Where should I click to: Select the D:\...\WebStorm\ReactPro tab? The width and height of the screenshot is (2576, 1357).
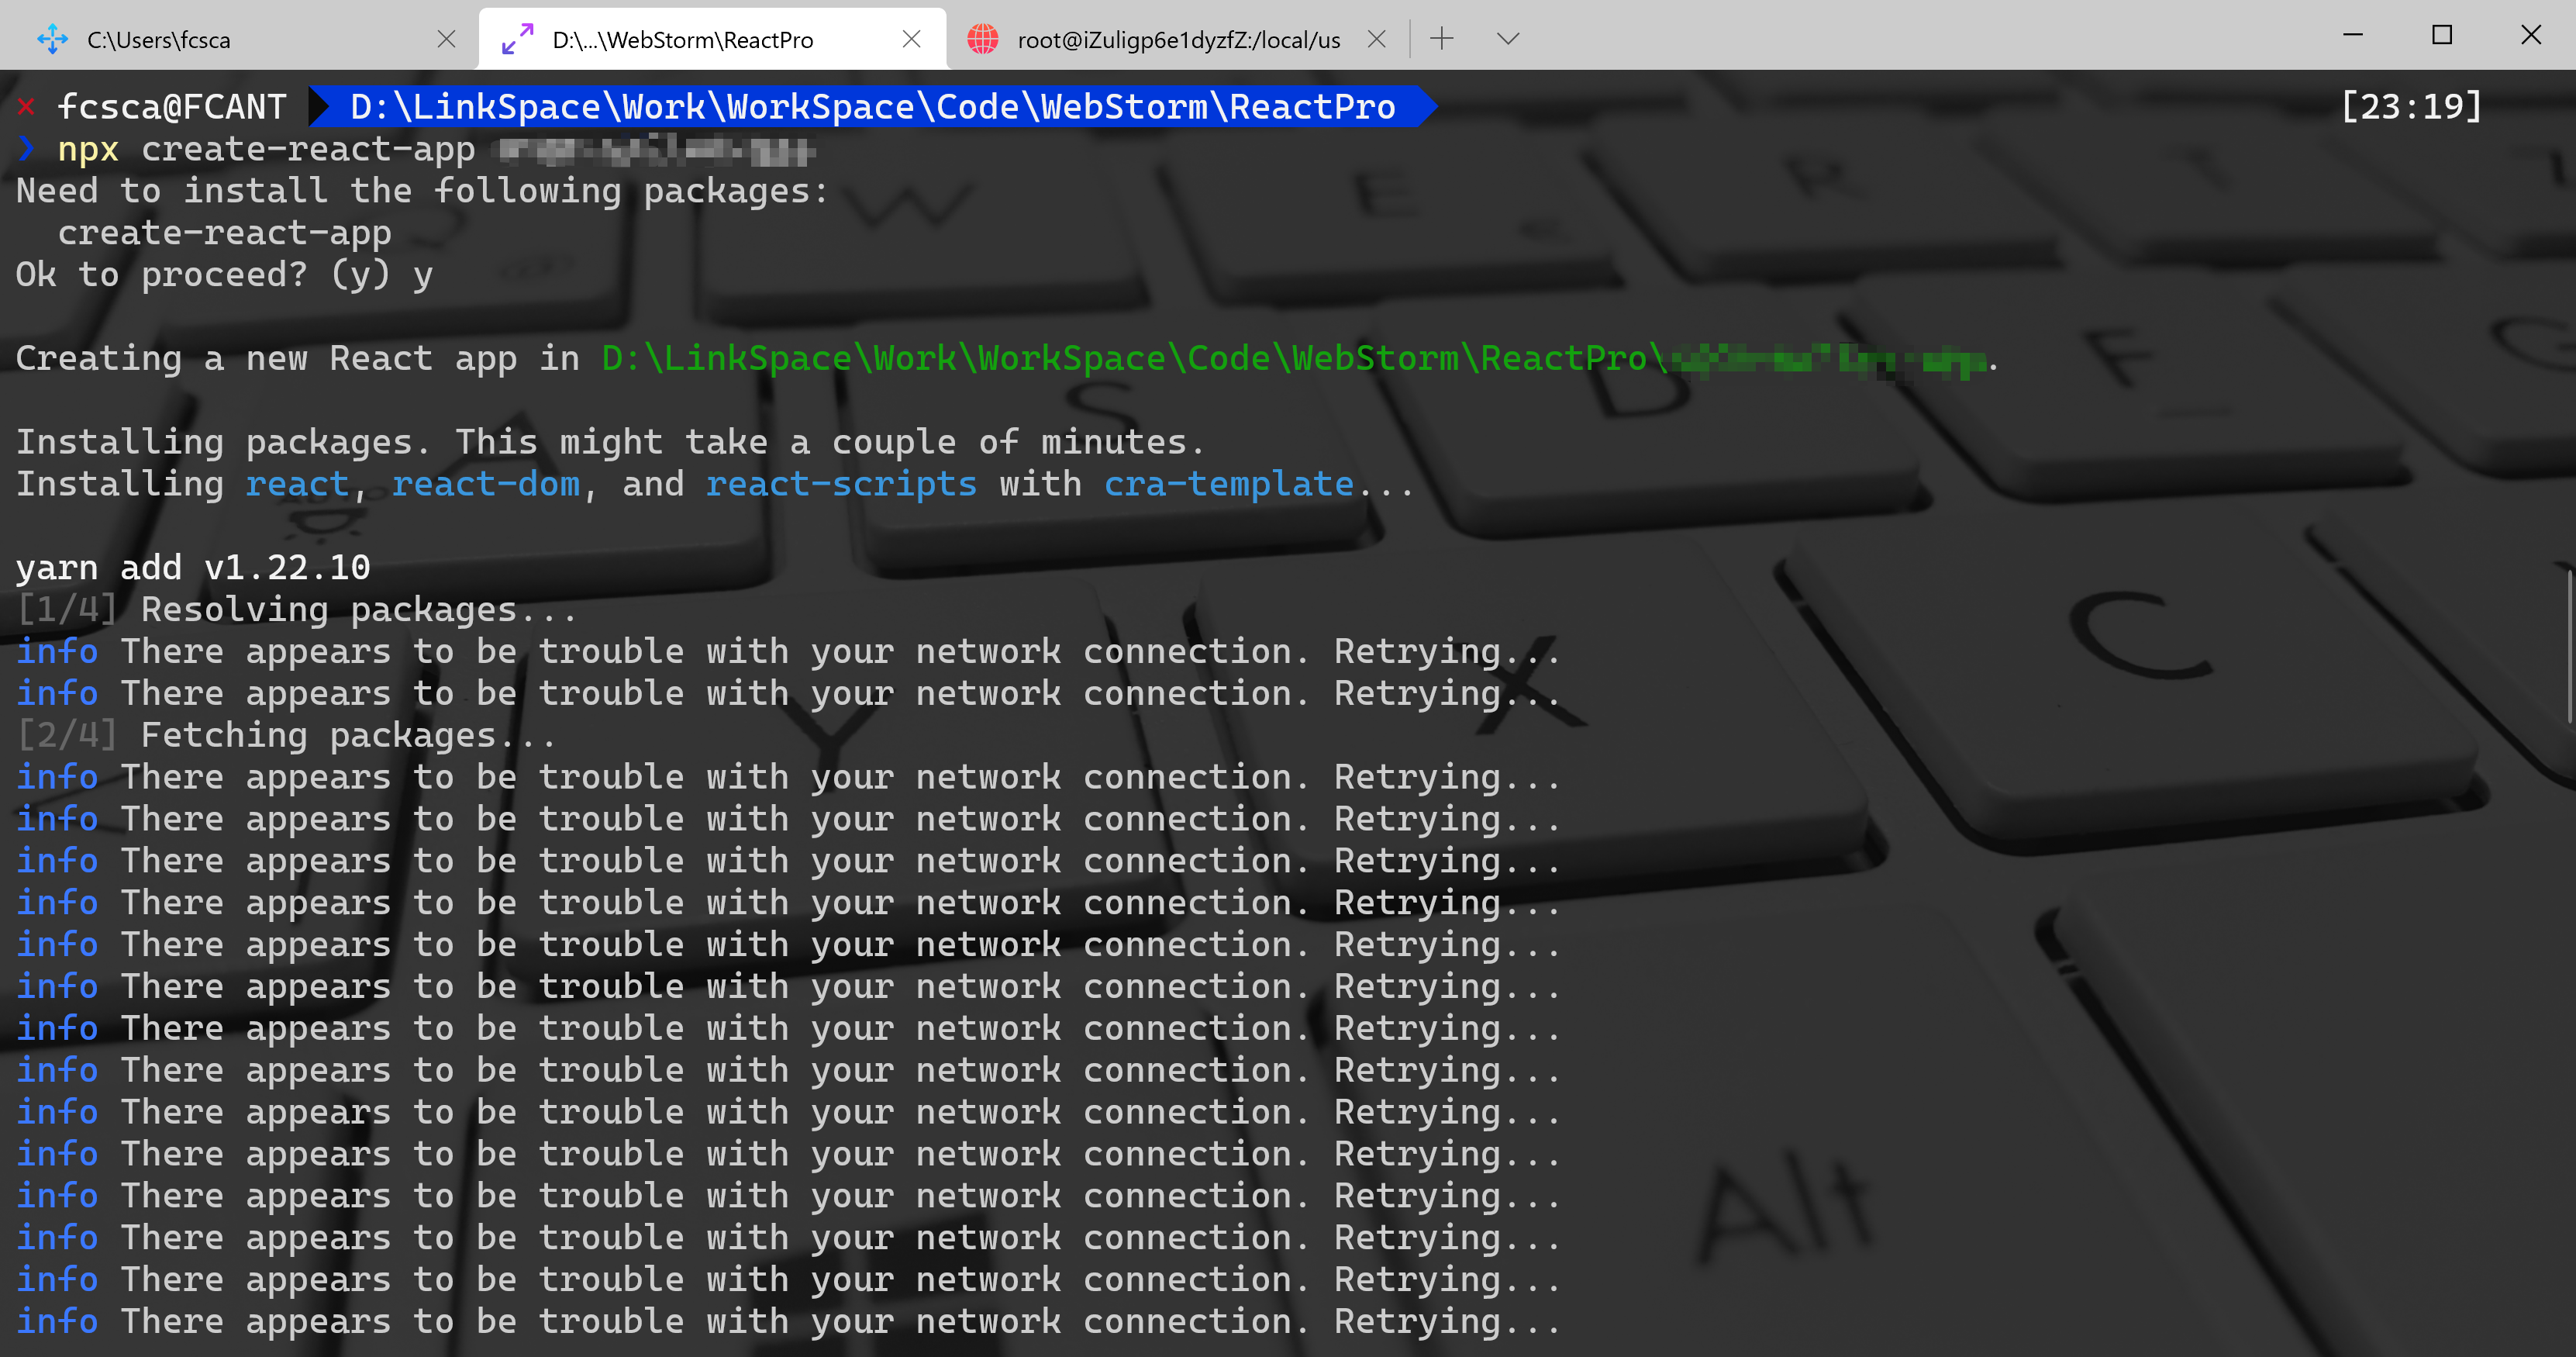[682, 39]
